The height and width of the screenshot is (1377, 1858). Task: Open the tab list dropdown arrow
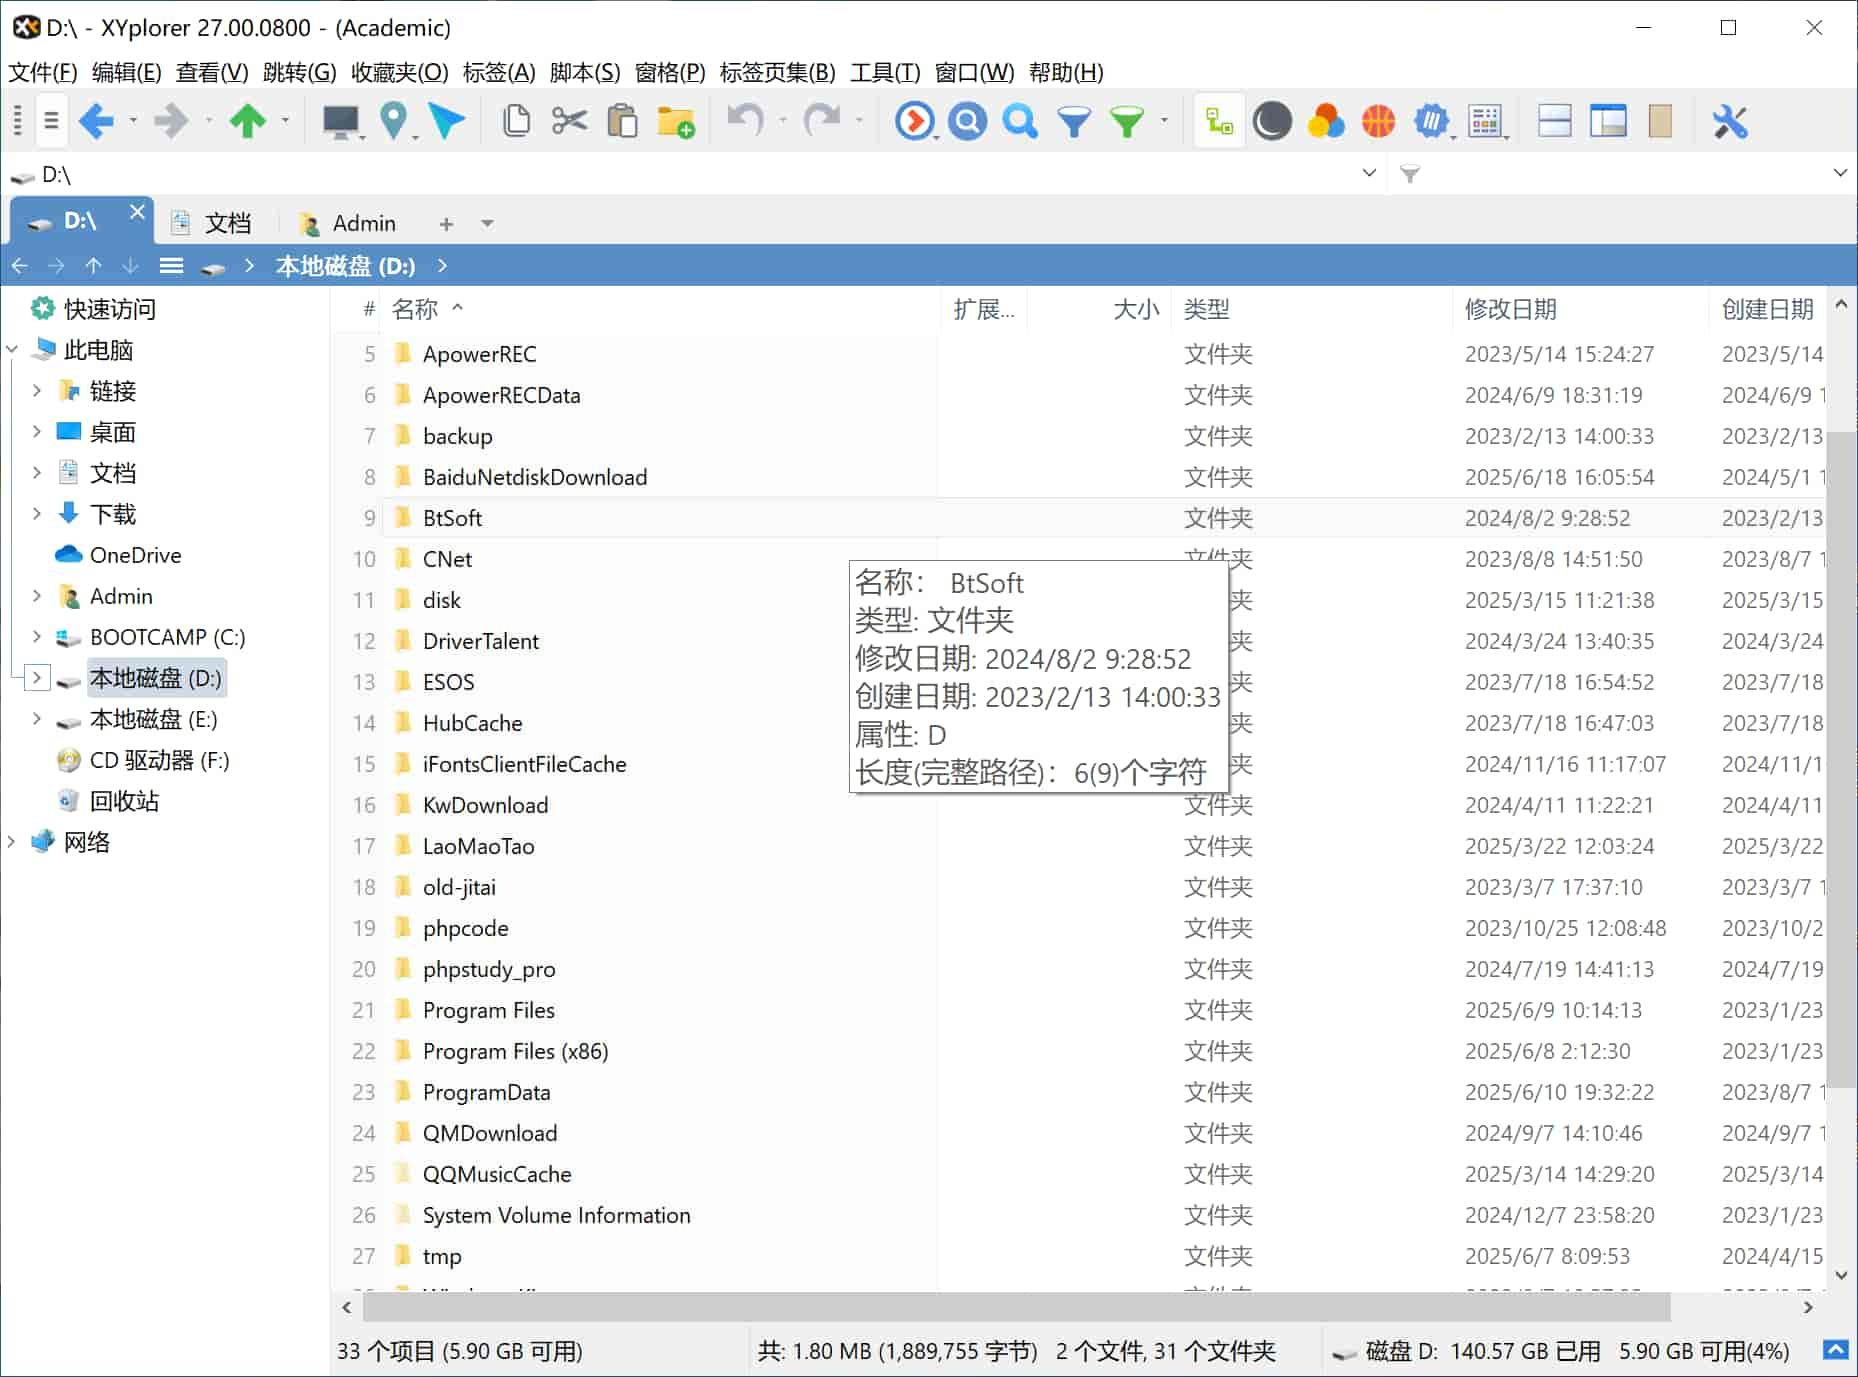tap(487, 223)
